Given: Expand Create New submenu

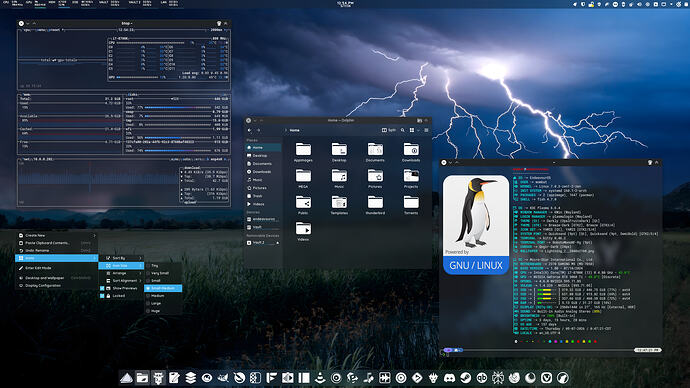Looking at the screenshot, I should coord(57,235).
